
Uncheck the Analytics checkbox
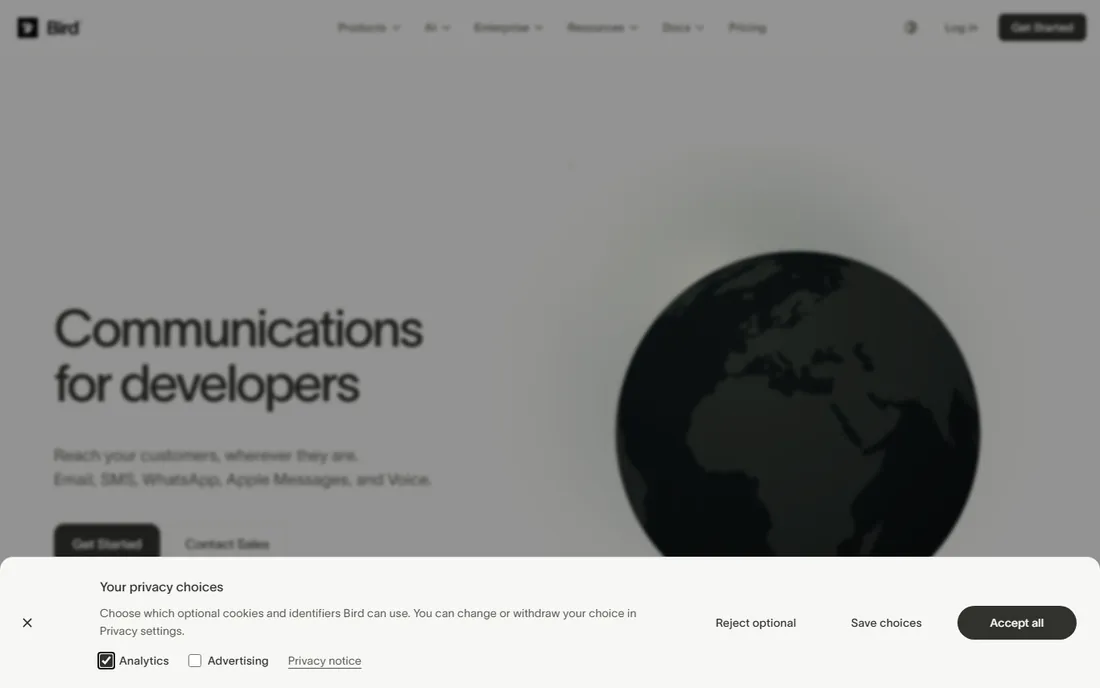(106, 661)
